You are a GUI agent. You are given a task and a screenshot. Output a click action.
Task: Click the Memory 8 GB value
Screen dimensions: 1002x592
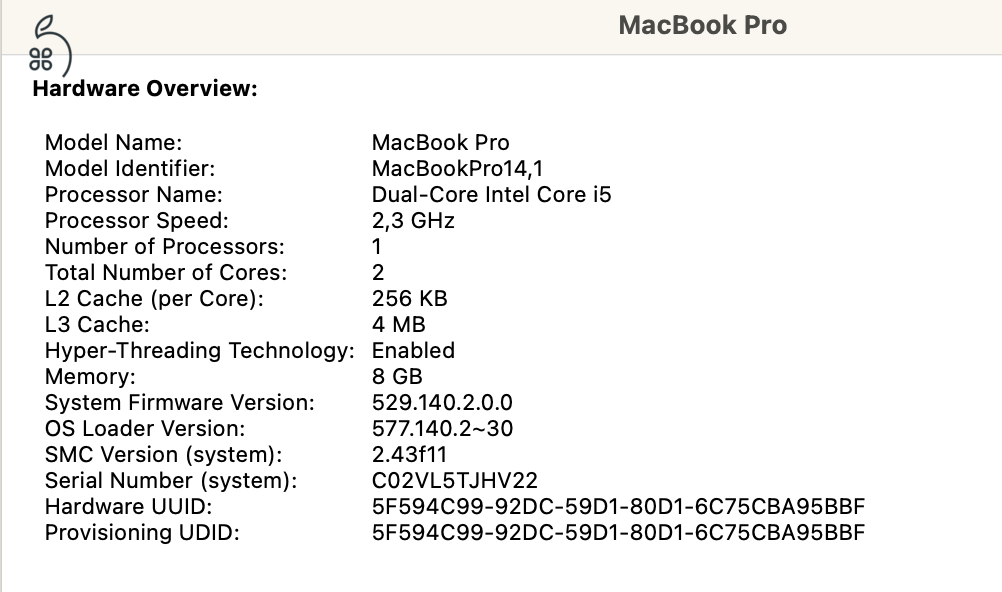pyautogui.click(x=397, y=376)
